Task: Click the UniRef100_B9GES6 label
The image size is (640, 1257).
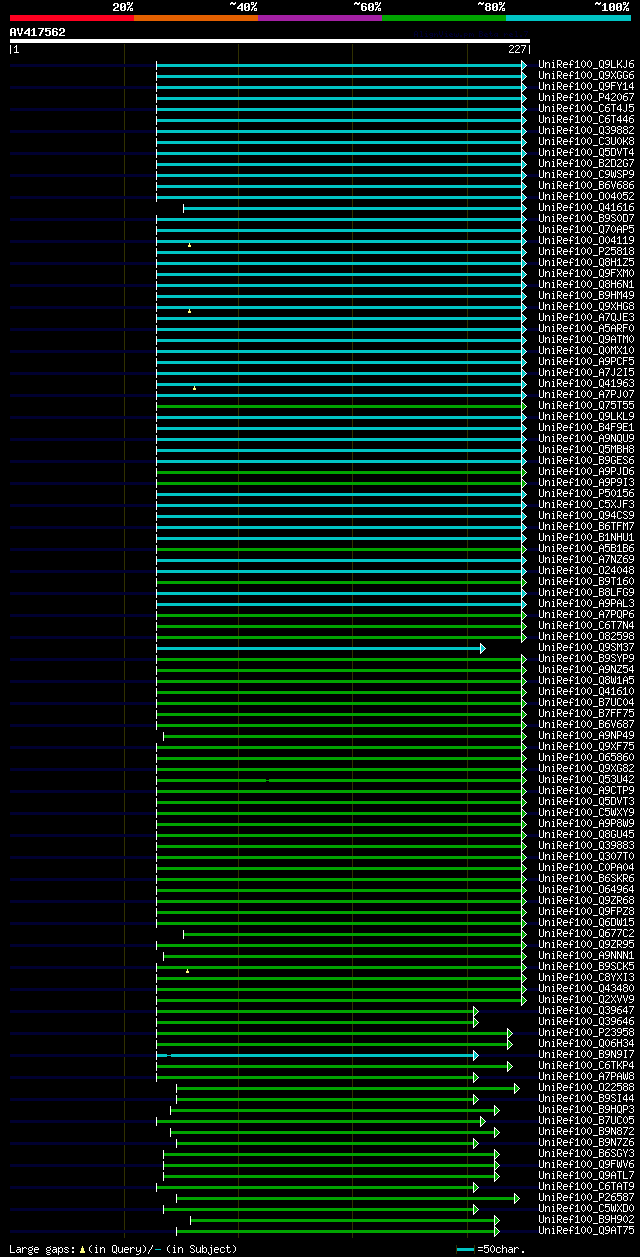Action: [586, 461]
